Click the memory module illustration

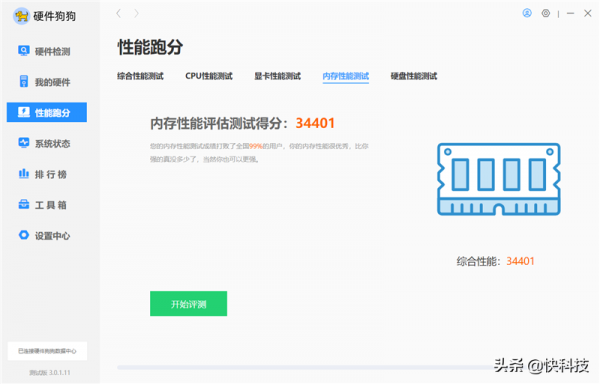499,179
